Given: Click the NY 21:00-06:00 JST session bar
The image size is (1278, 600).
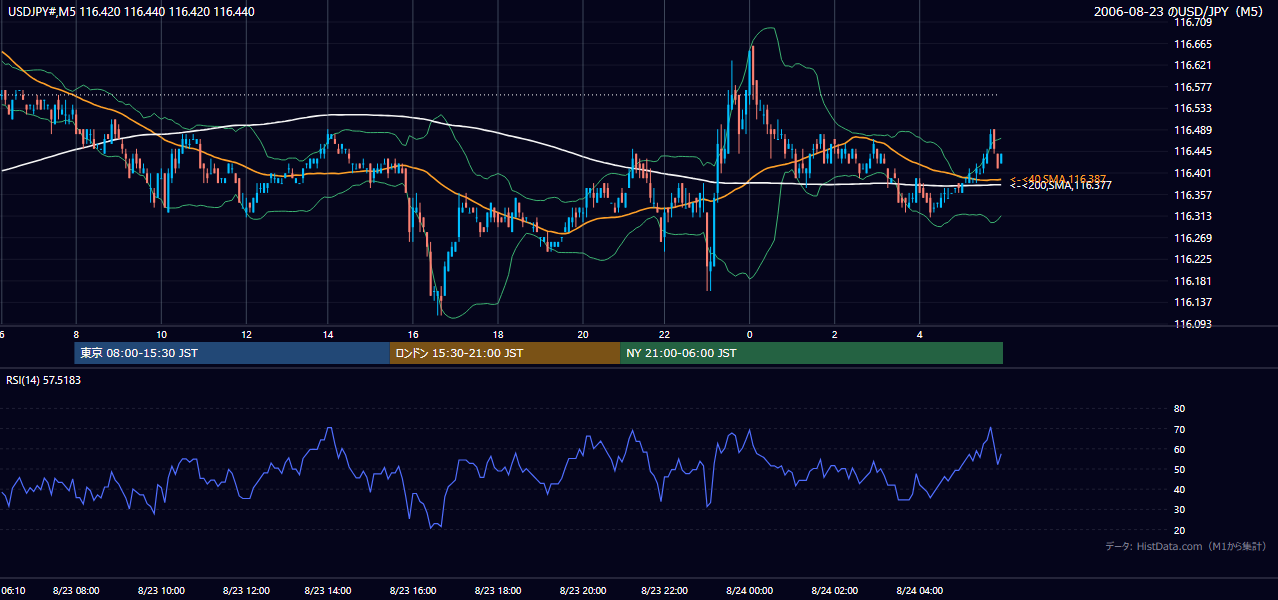Looking at the screenshot, I should pos(811,353).
